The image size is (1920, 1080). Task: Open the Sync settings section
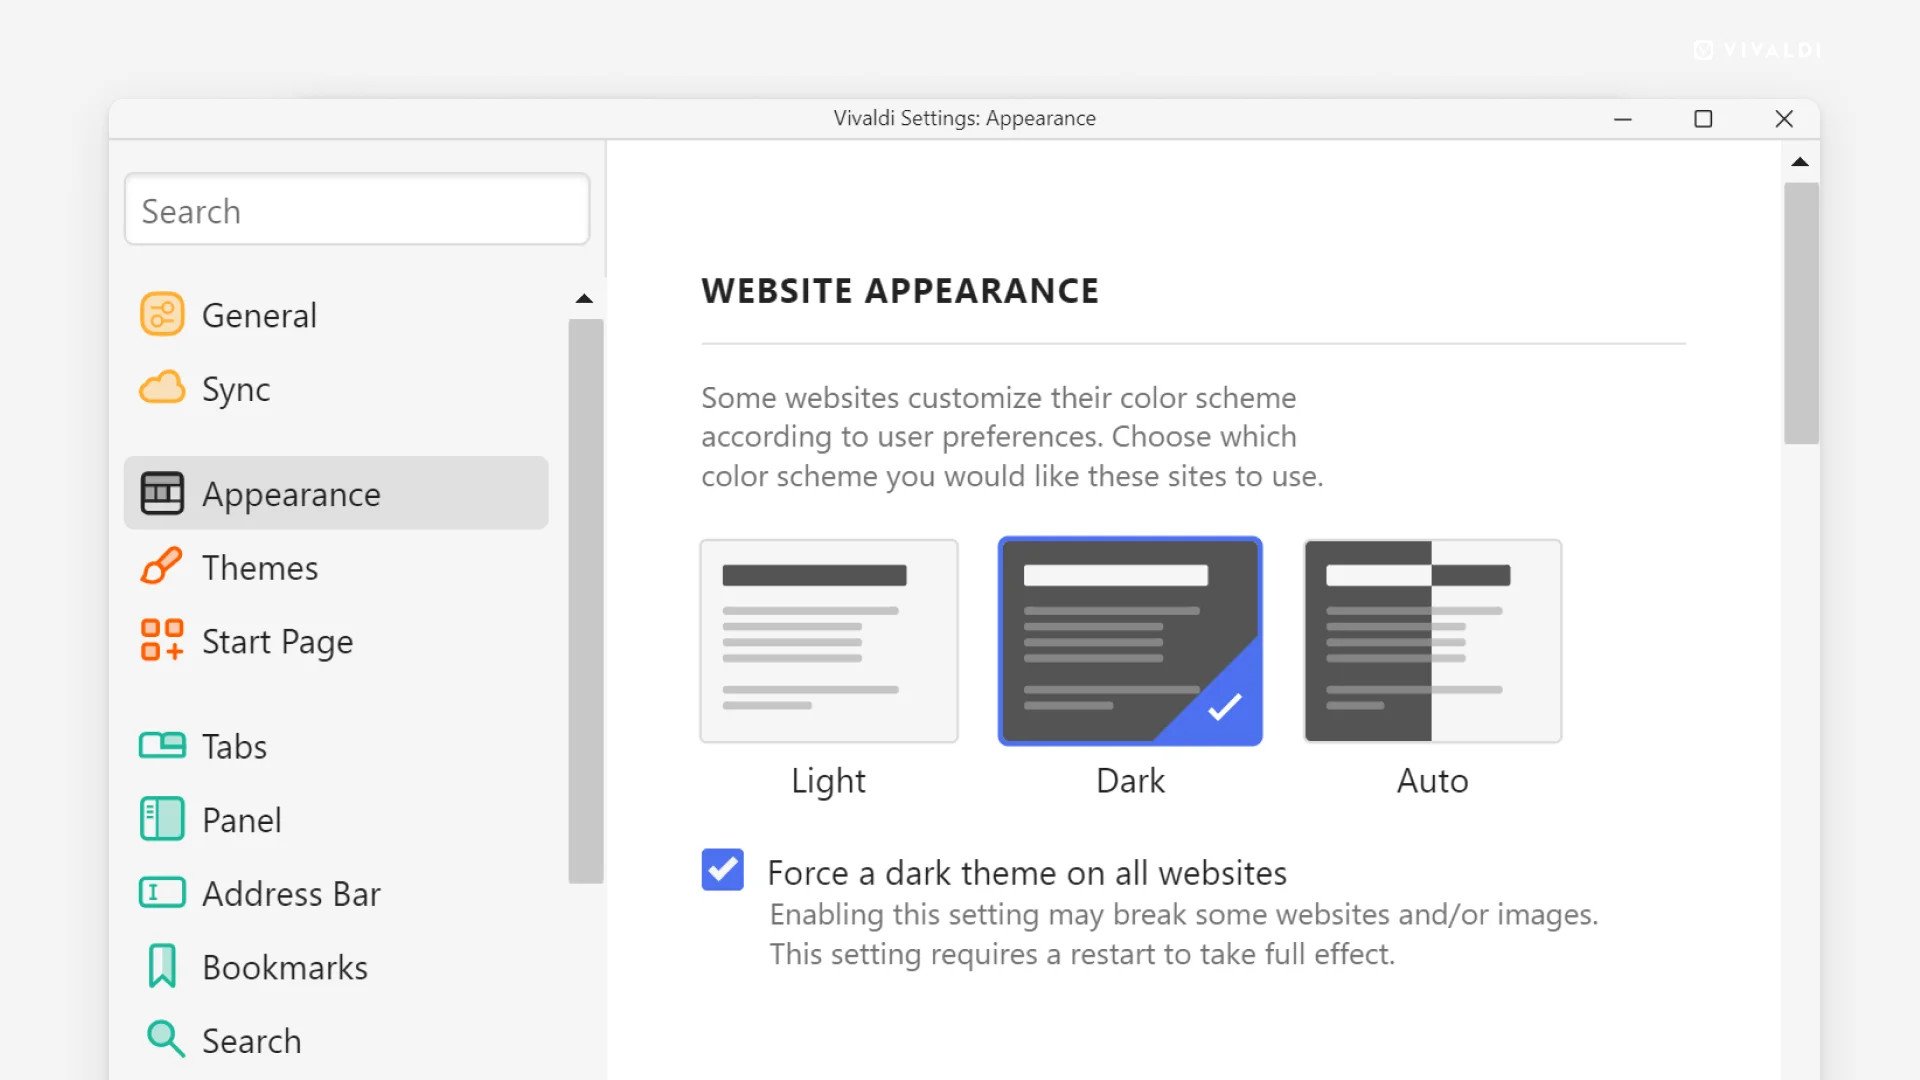coord(236,389)
